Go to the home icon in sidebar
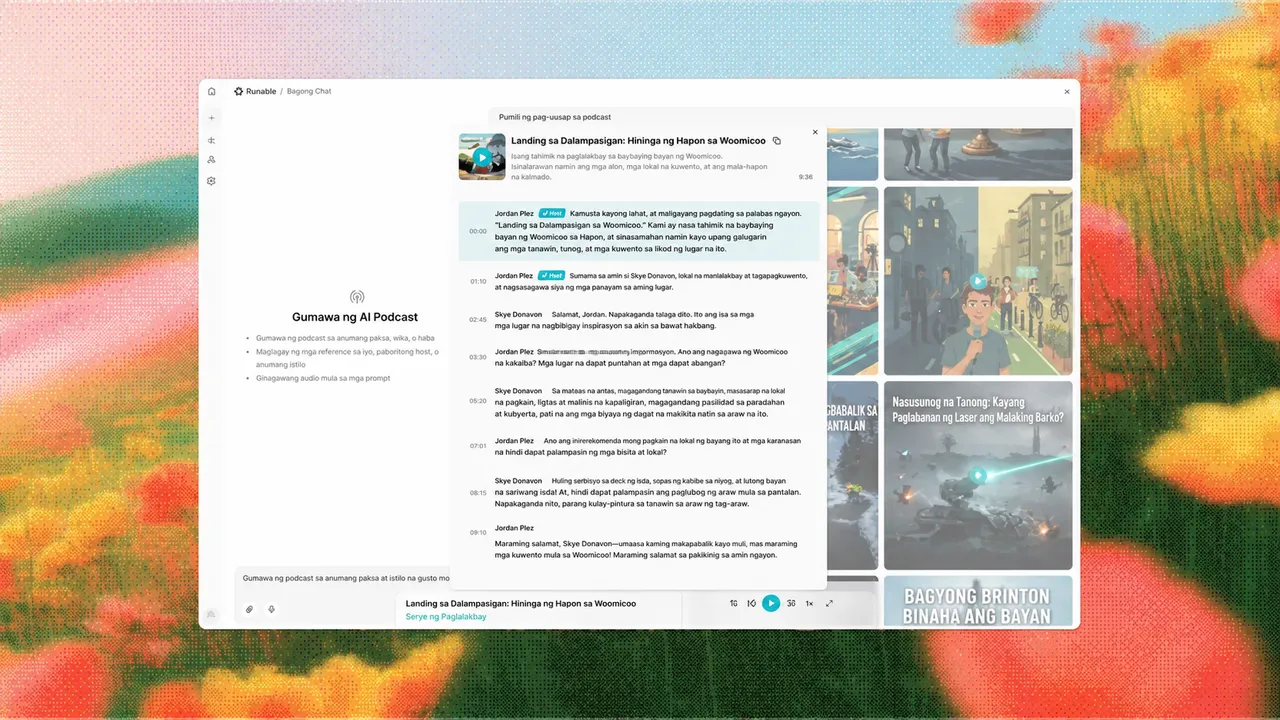This screenshot has width=1280, height=720. pyautogui.click(x=211, y=91)
